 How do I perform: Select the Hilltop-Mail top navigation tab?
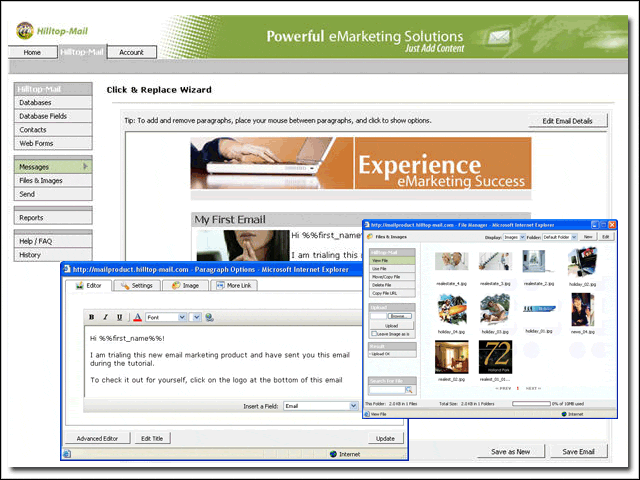point(82,52)
